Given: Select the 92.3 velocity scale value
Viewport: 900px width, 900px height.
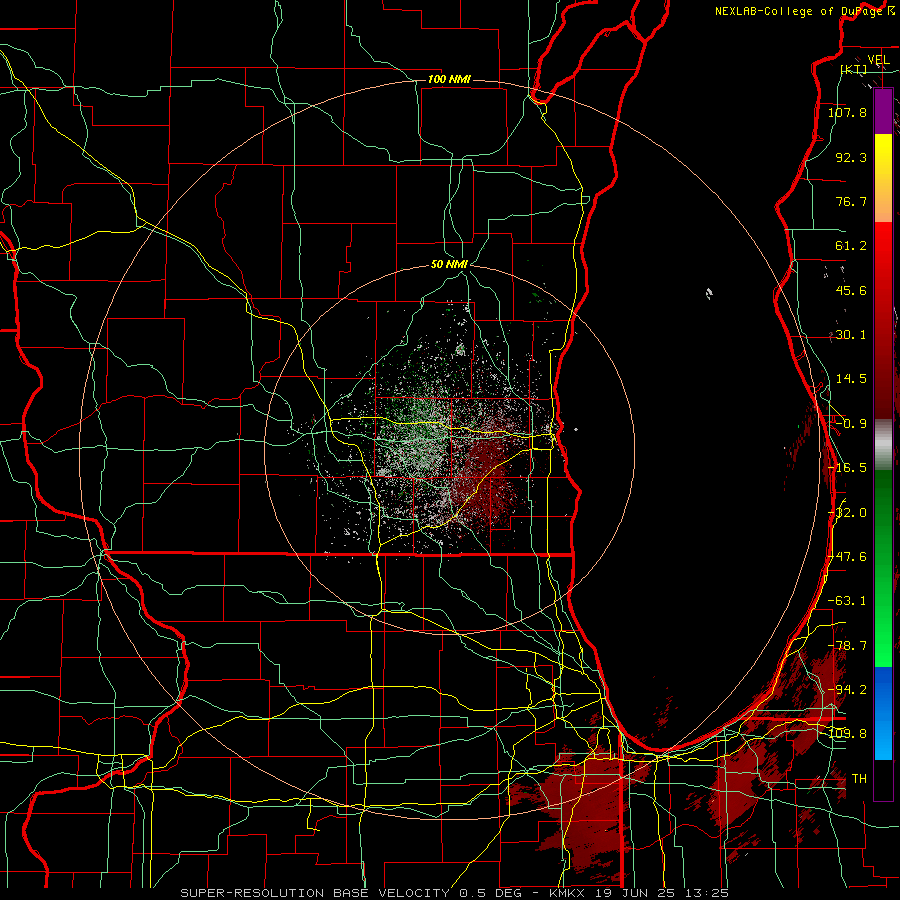Looking at the screenshot, I should [851, 157].
